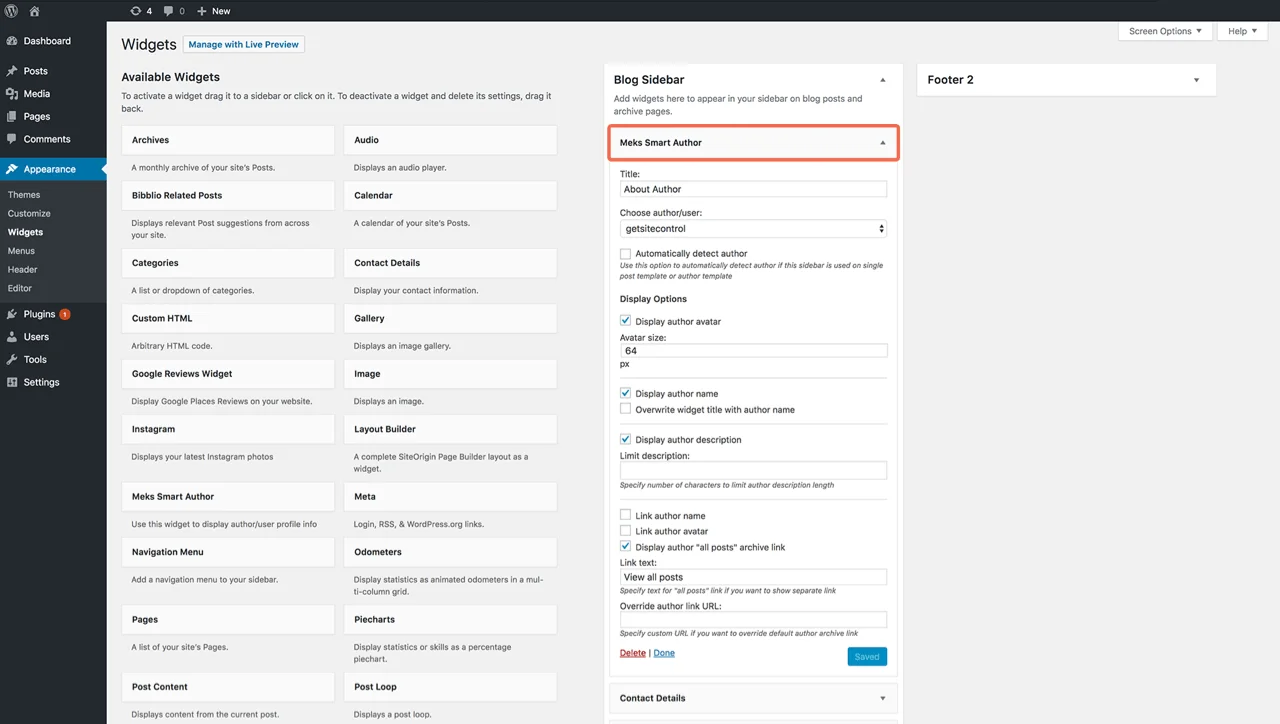Screen dimensions: 1280x724
Task: Click the Media icon in sidebar
Action: coord(12,94)
